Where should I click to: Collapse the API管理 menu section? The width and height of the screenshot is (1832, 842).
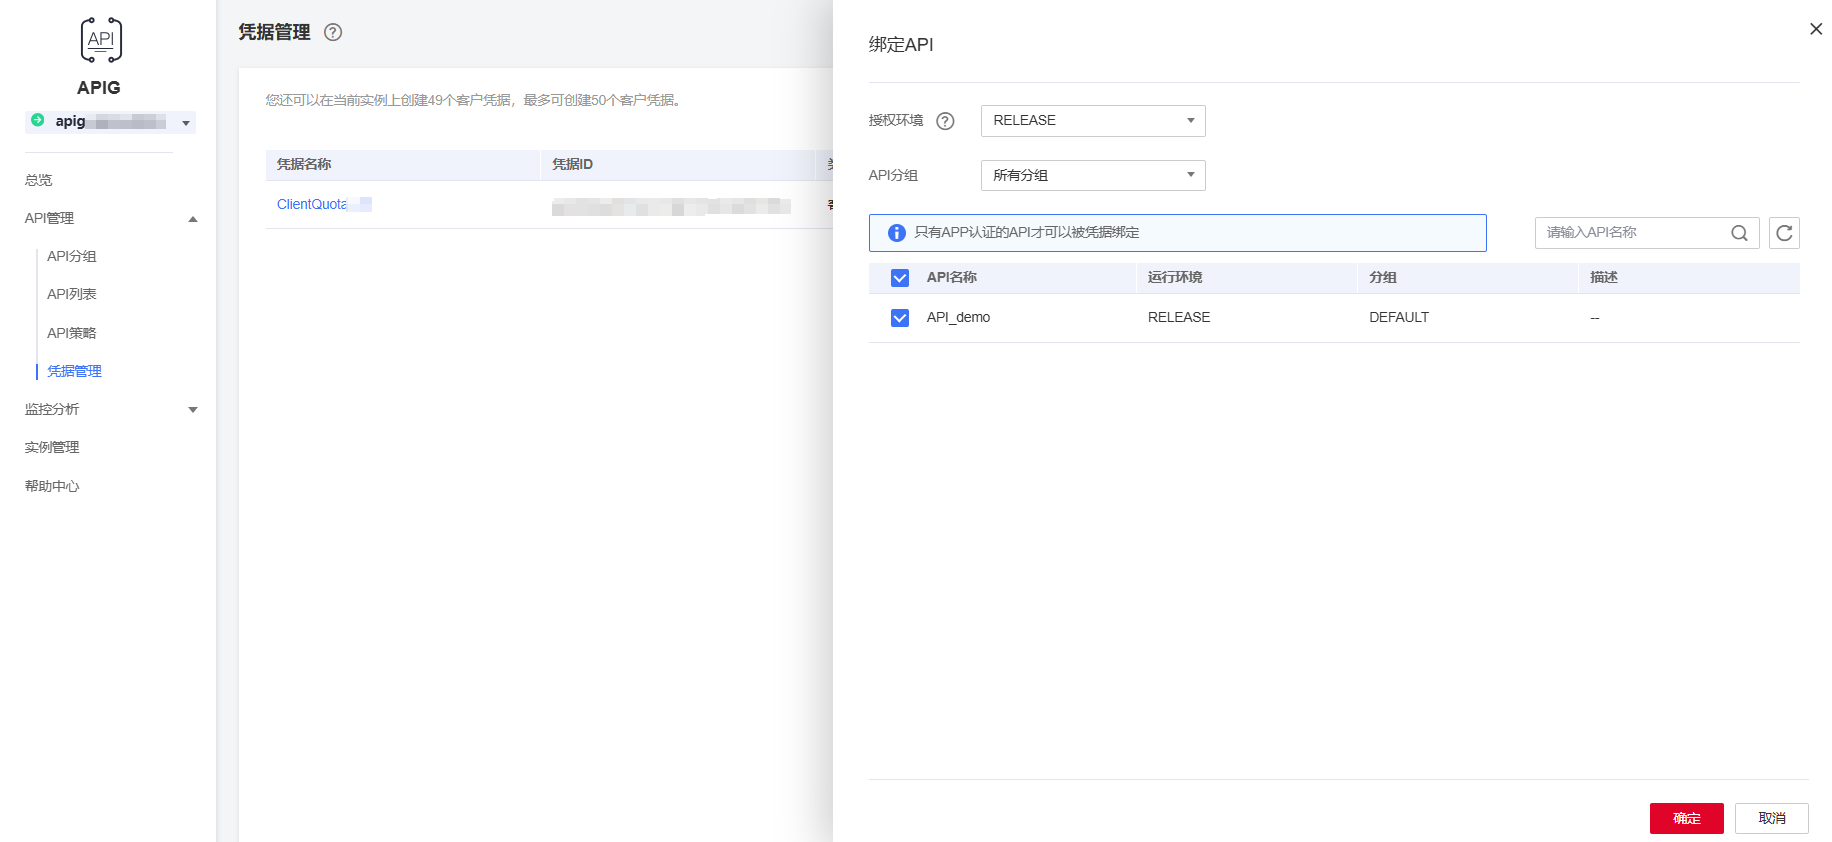pos(193,219)
